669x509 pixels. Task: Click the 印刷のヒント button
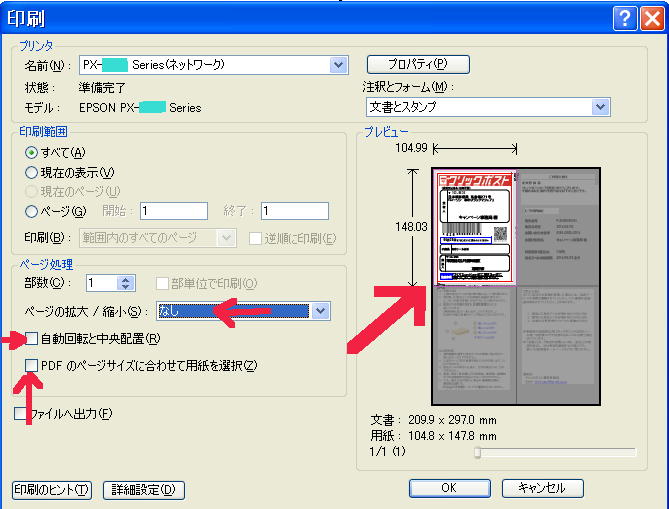(x=52, y=490)
